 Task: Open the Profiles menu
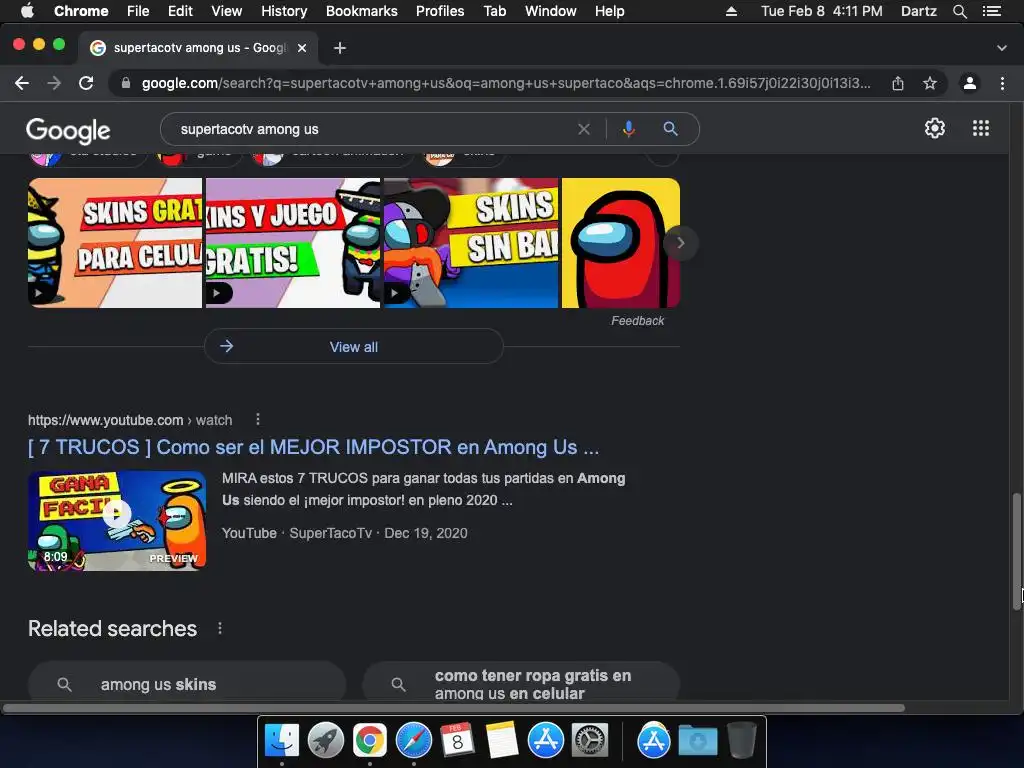[440, 11]
